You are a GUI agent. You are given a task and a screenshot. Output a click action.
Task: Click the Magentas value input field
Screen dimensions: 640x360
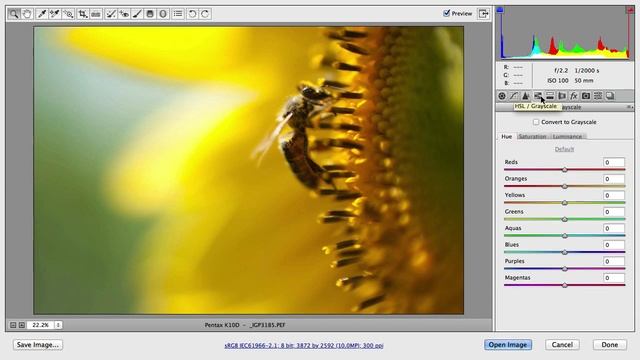click(x=613, y=278)
